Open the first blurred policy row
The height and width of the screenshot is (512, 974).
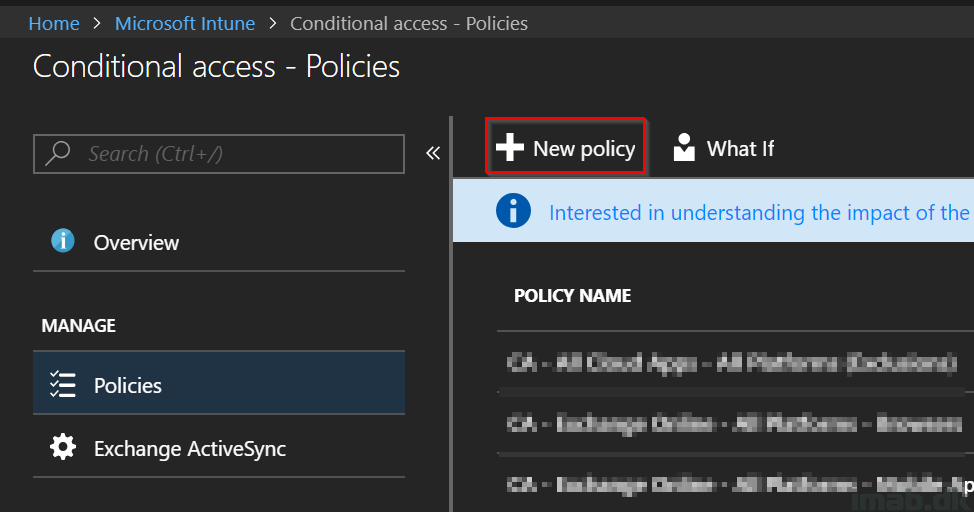click(732, 362)
